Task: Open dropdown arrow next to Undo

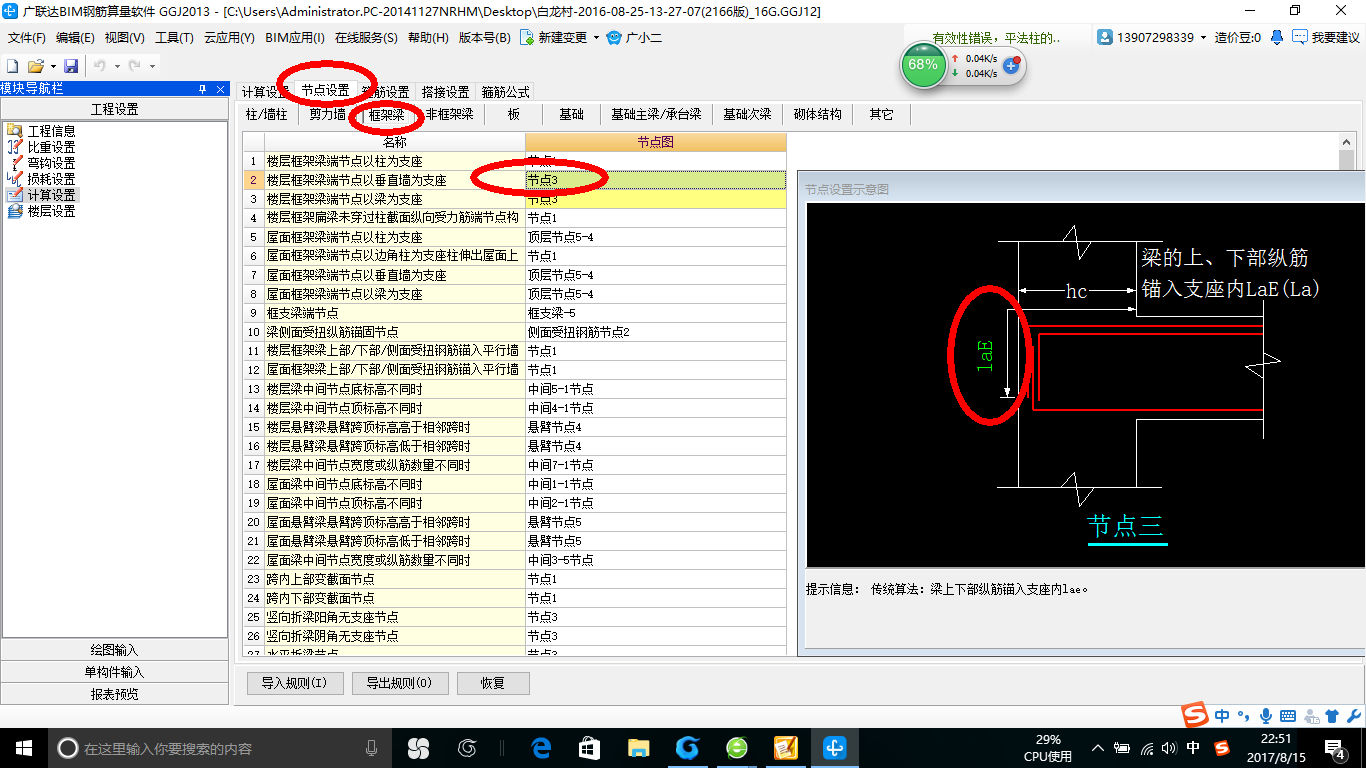Action: click(116, 65)
